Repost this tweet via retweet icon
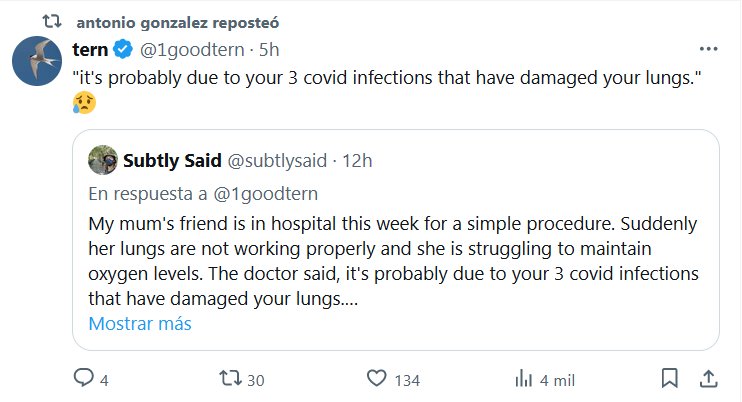The width and height of the screenshot is (742, 402). [231, 379]
